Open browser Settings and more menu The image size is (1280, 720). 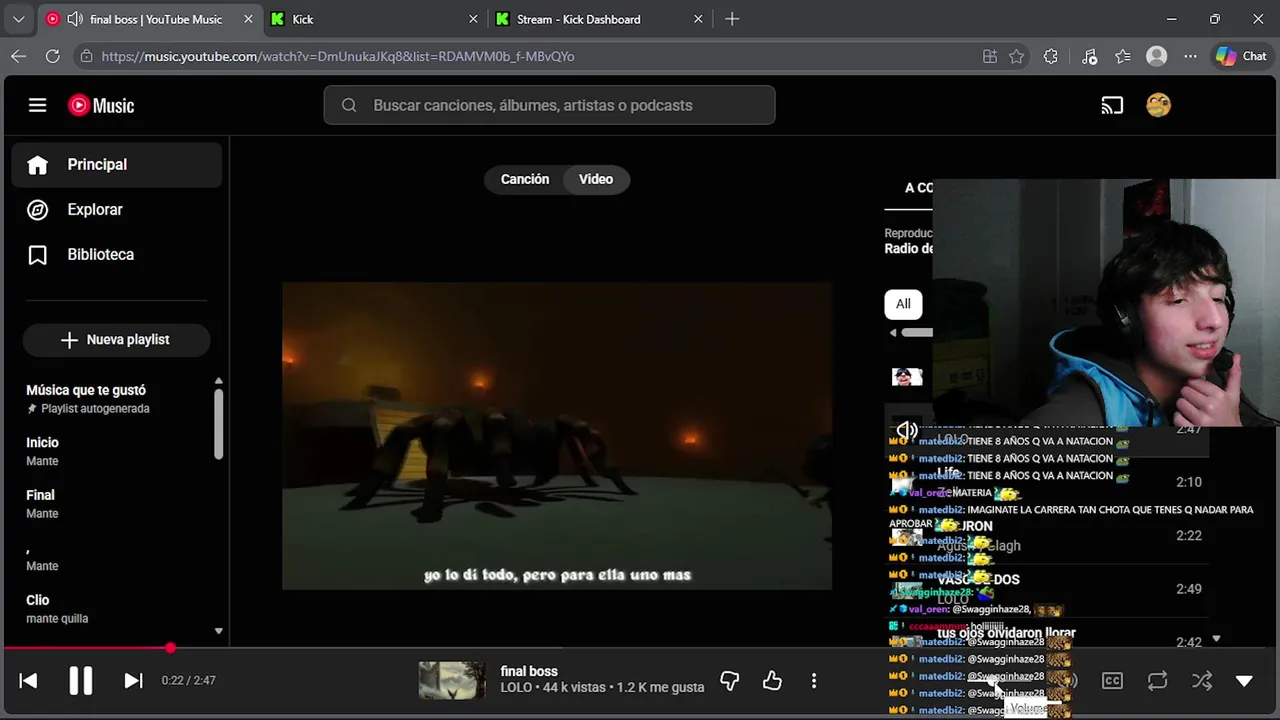tap(1190, 56)
